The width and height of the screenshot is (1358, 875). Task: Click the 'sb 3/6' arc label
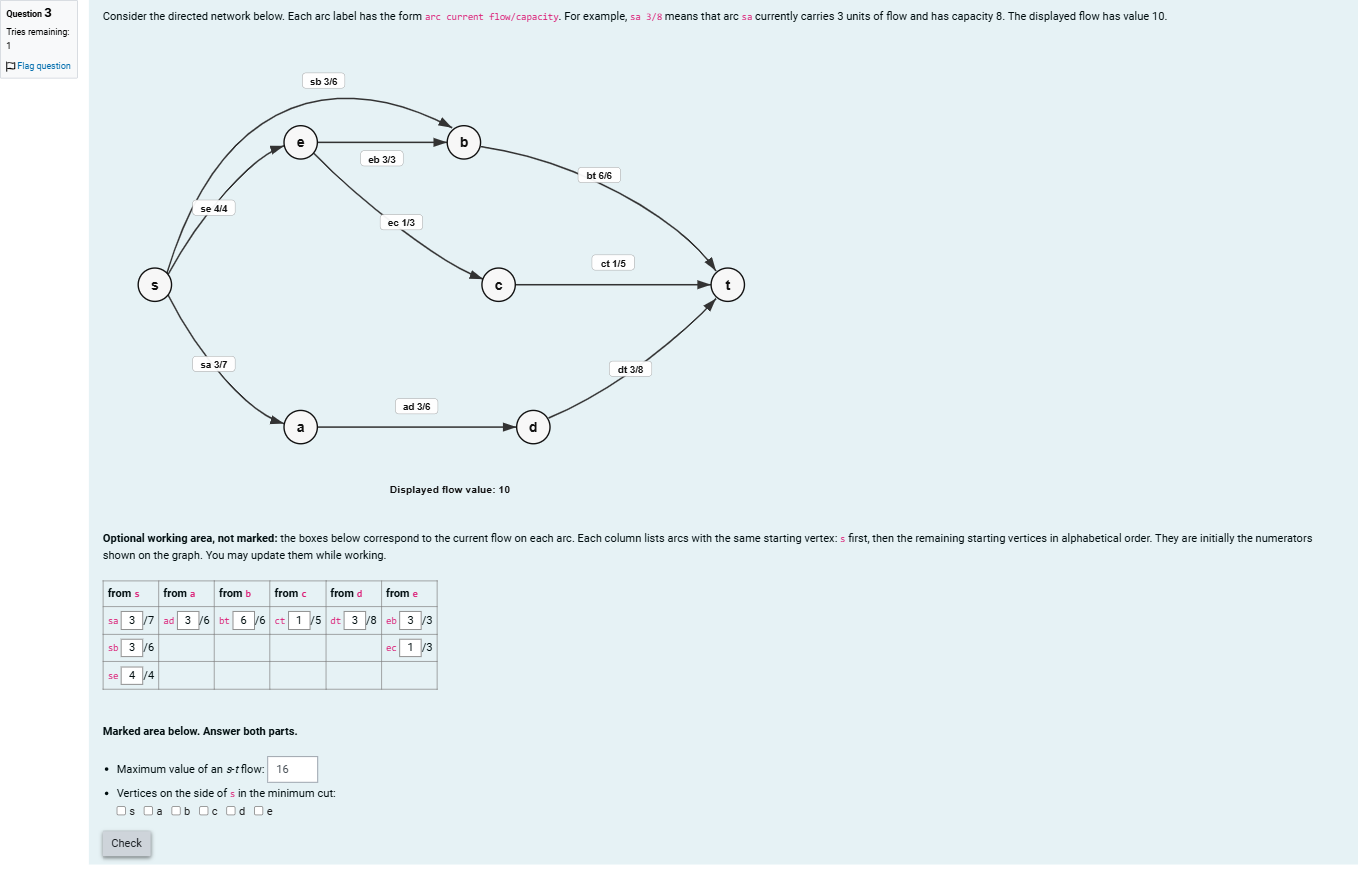[323, 81]
